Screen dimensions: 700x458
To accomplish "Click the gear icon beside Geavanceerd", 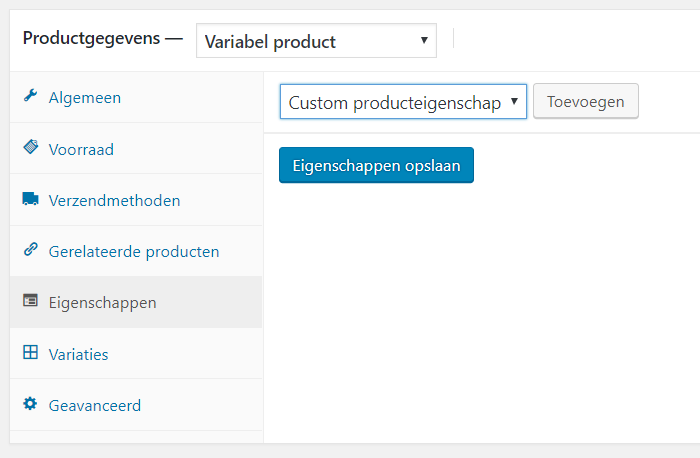I will (x=30, y=404).
